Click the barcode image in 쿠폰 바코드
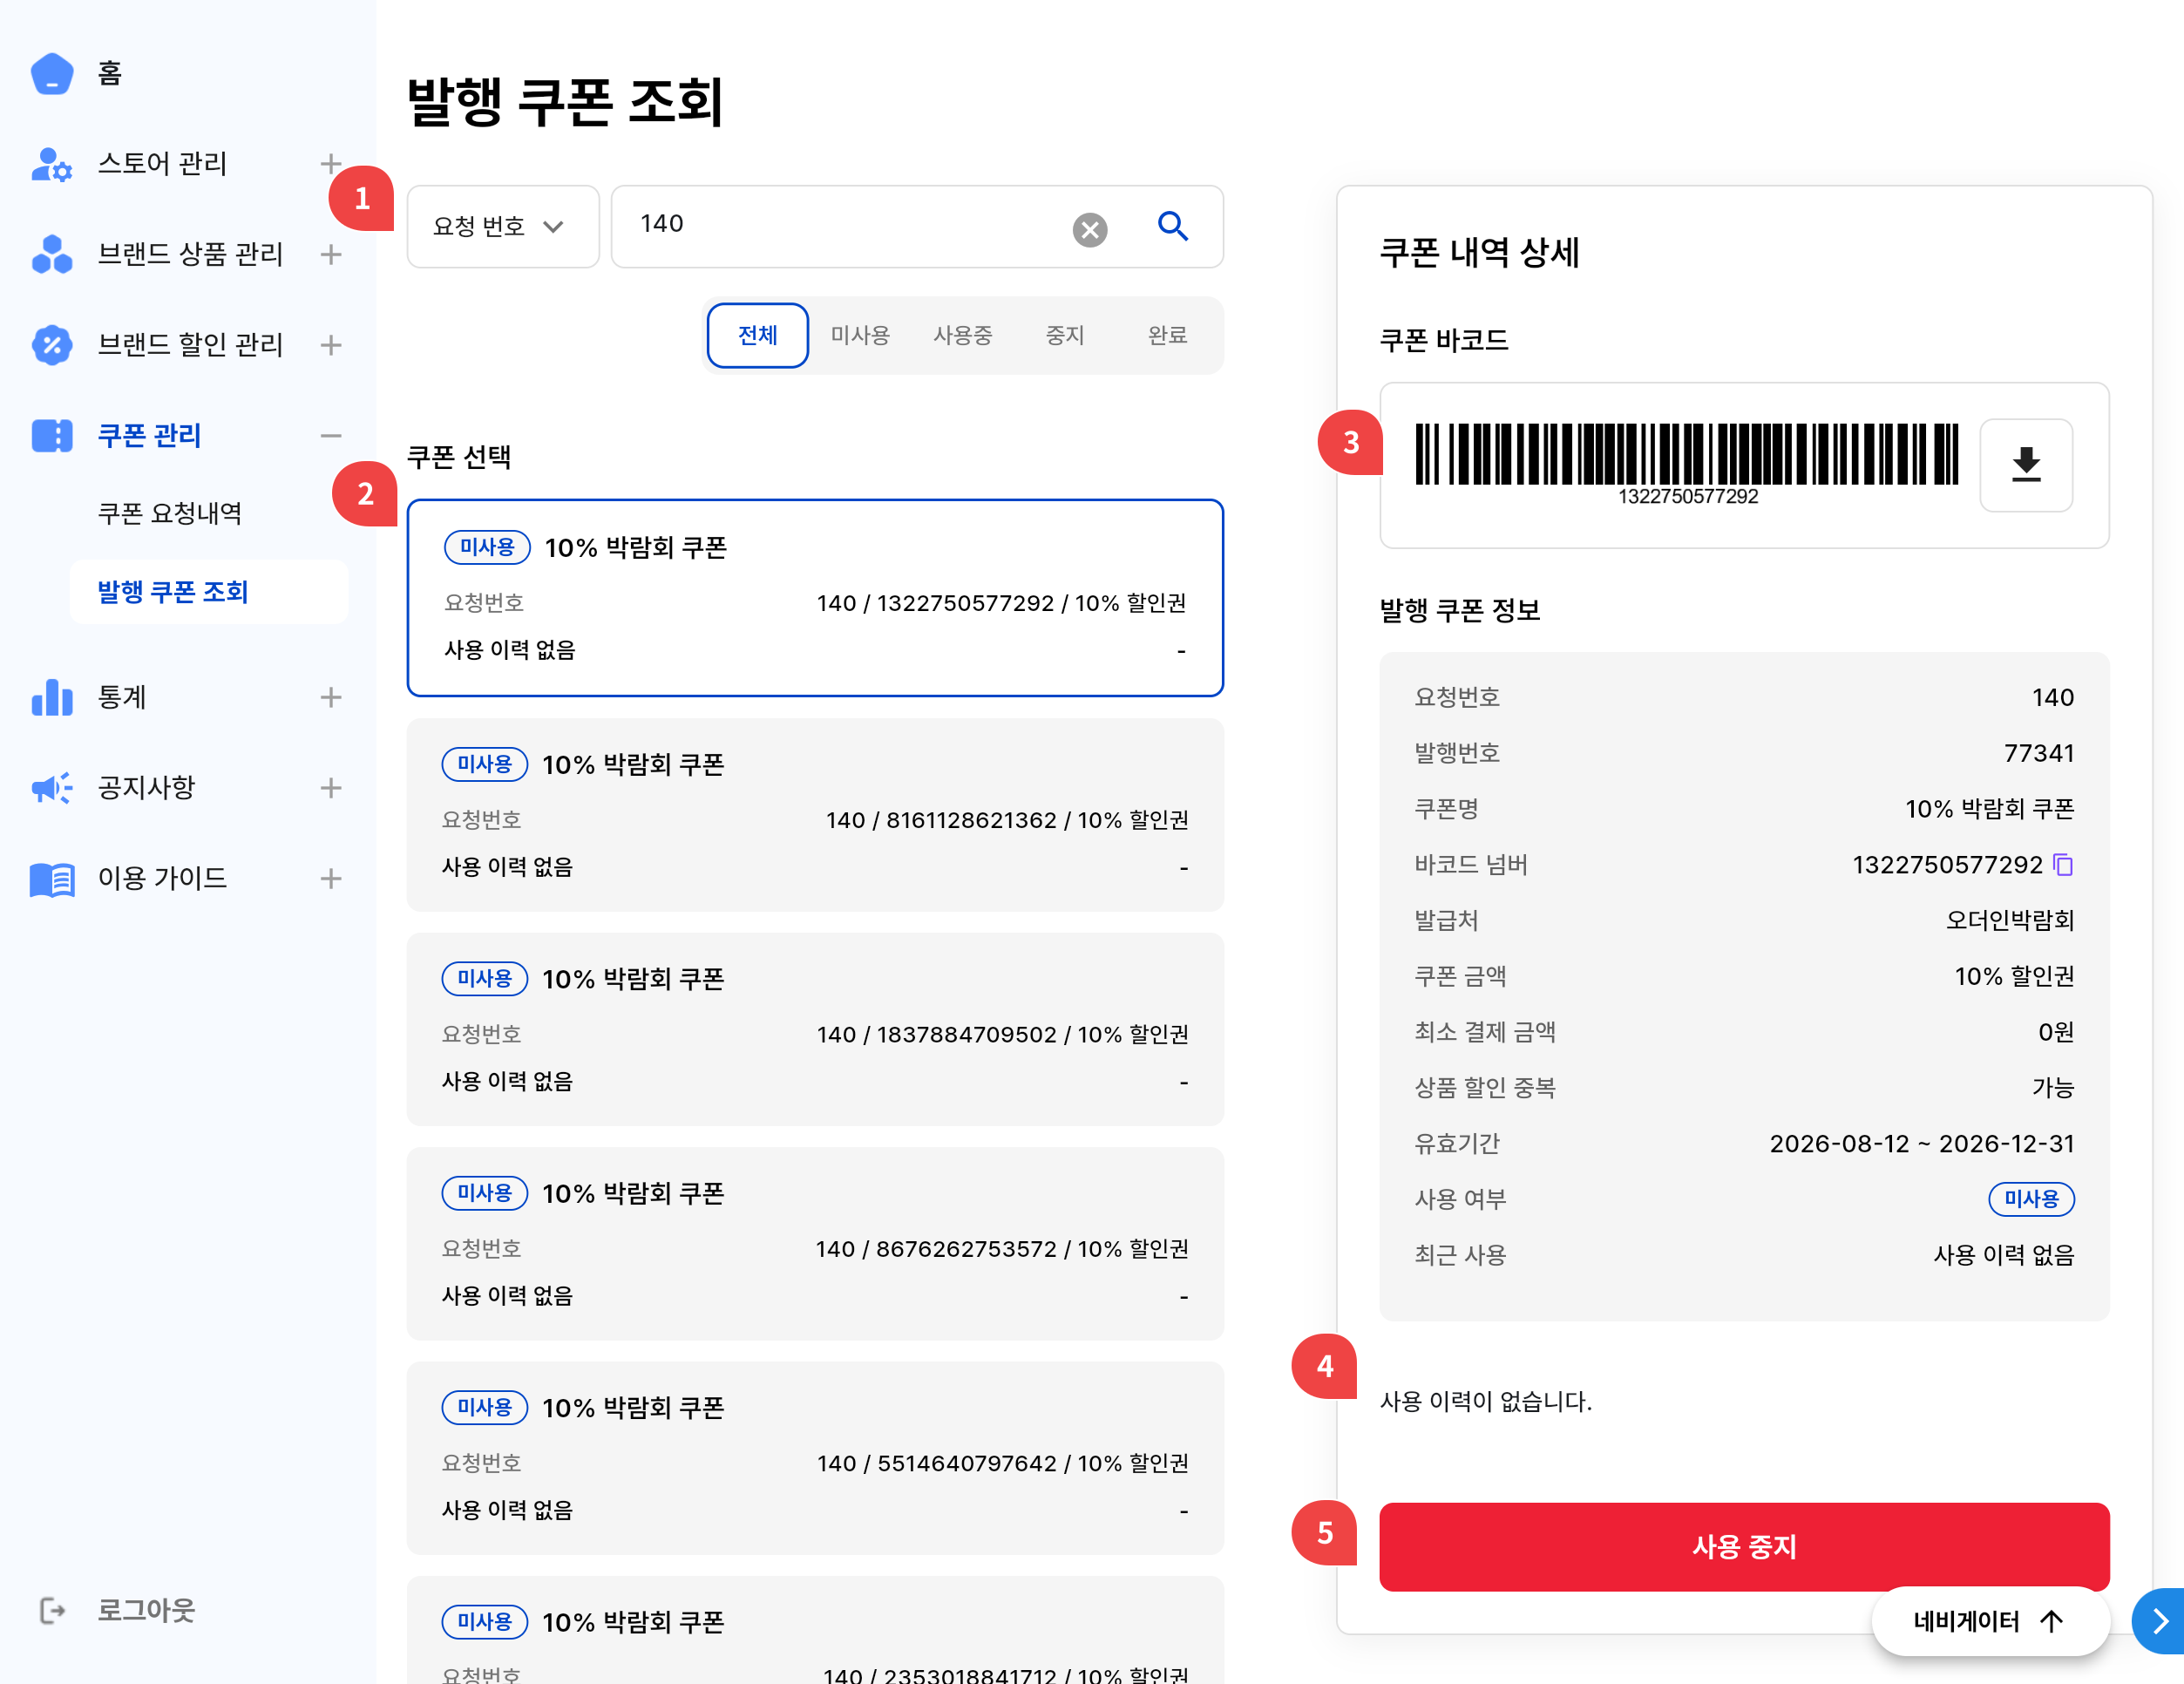 (x=1687, y=465)
